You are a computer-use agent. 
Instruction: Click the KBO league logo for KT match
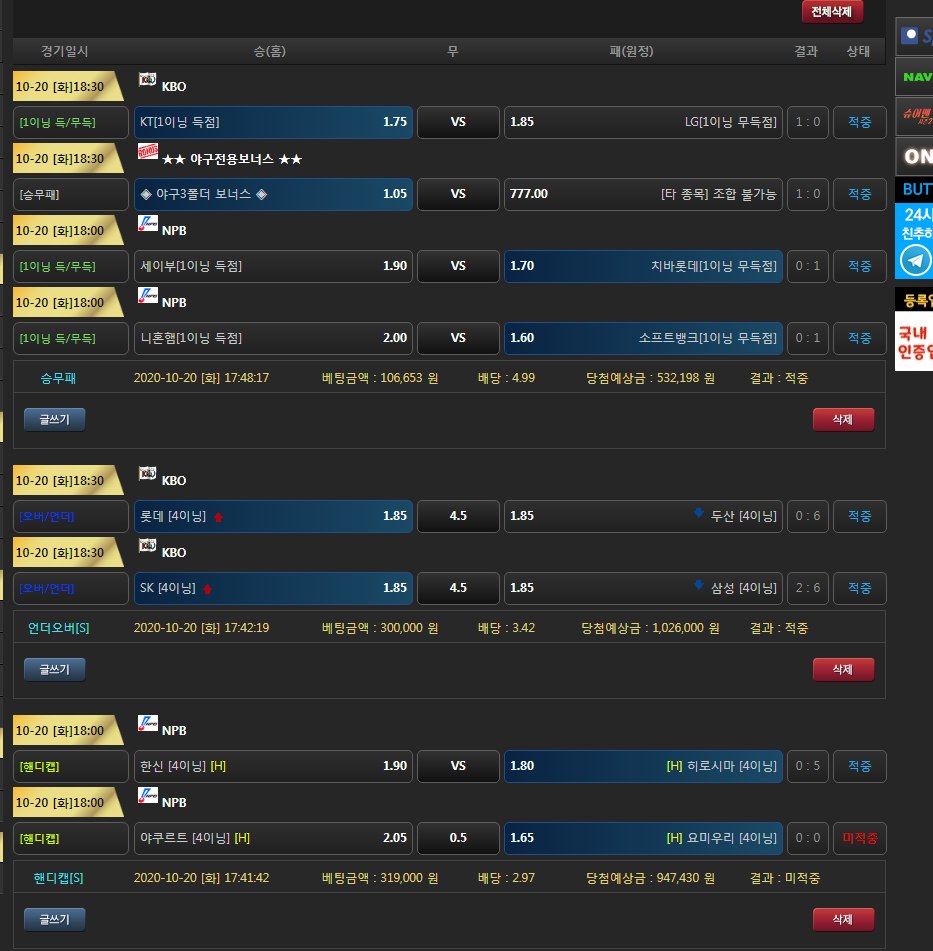[147, 80]
